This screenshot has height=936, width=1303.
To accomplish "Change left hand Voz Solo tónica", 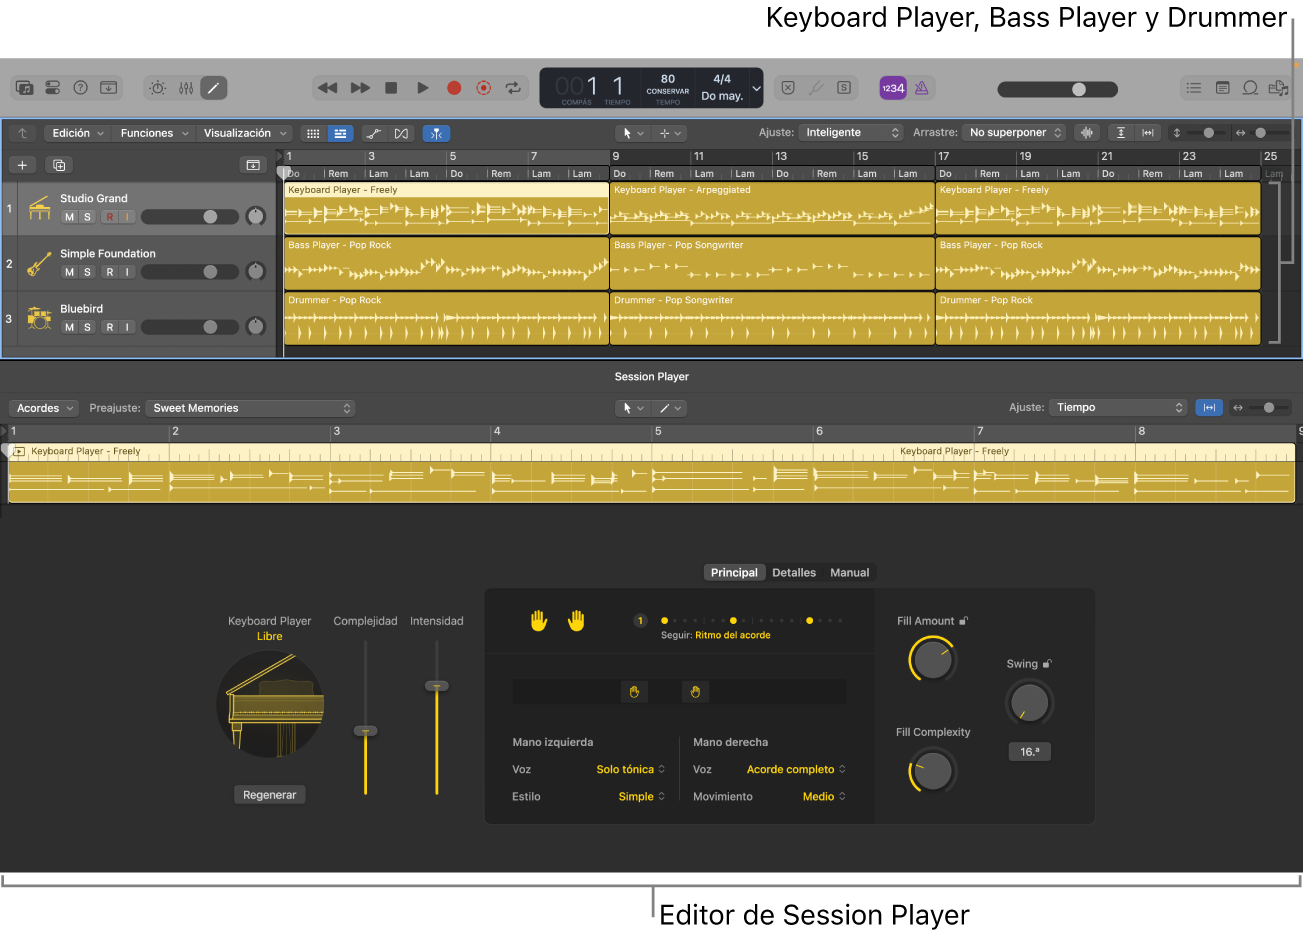I will 631,769.
